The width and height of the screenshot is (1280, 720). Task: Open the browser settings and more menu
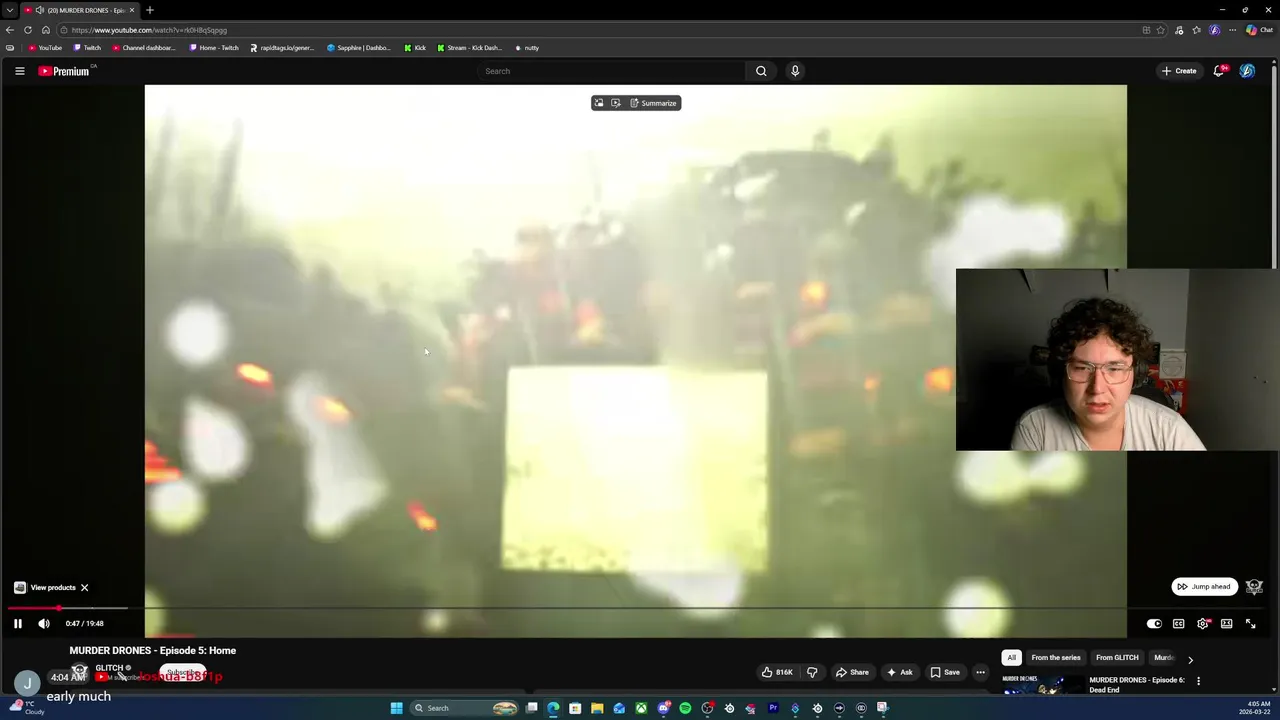(1233, 30)
